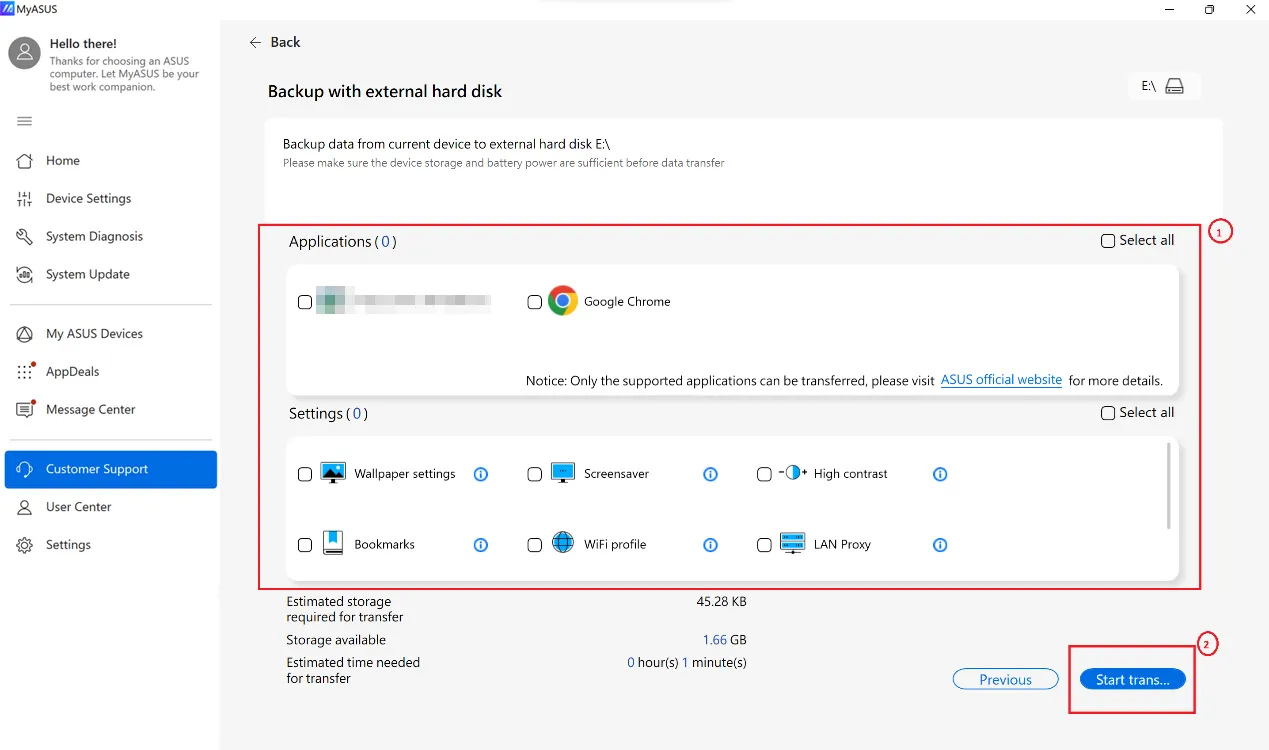Screen dimensions: 1269x750
Task: Go back using the Back arrow
Action: (x=256, y=42)
